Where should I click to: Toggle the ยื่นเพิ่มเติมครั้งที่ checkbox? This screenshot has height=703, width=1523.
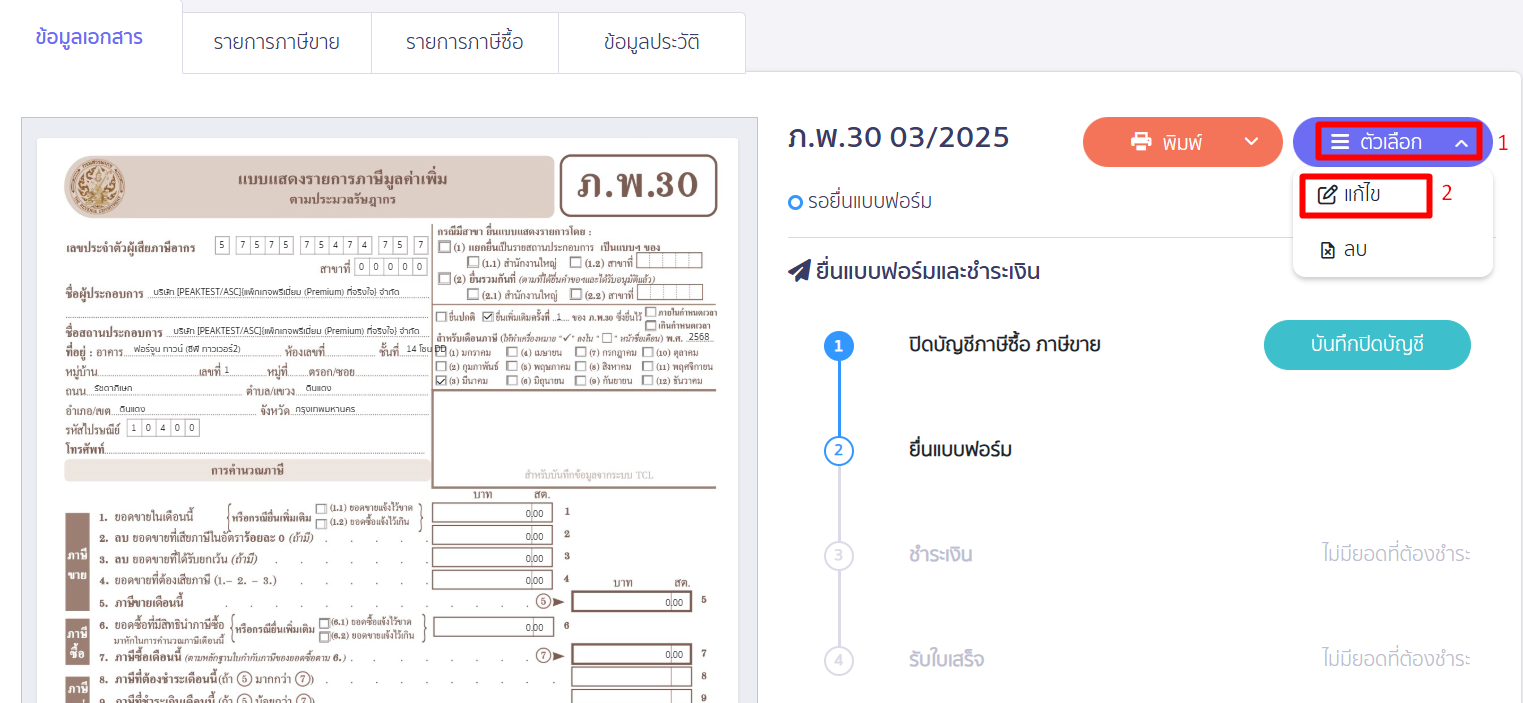[487, 317]
